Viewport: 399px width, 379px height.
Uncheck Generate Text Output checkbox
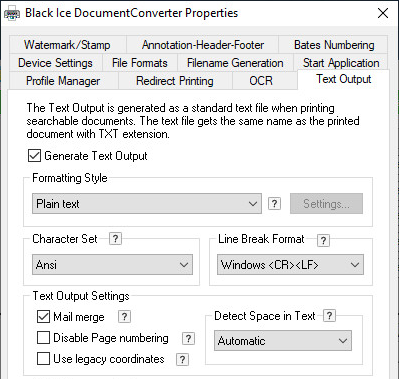point(34,156)
